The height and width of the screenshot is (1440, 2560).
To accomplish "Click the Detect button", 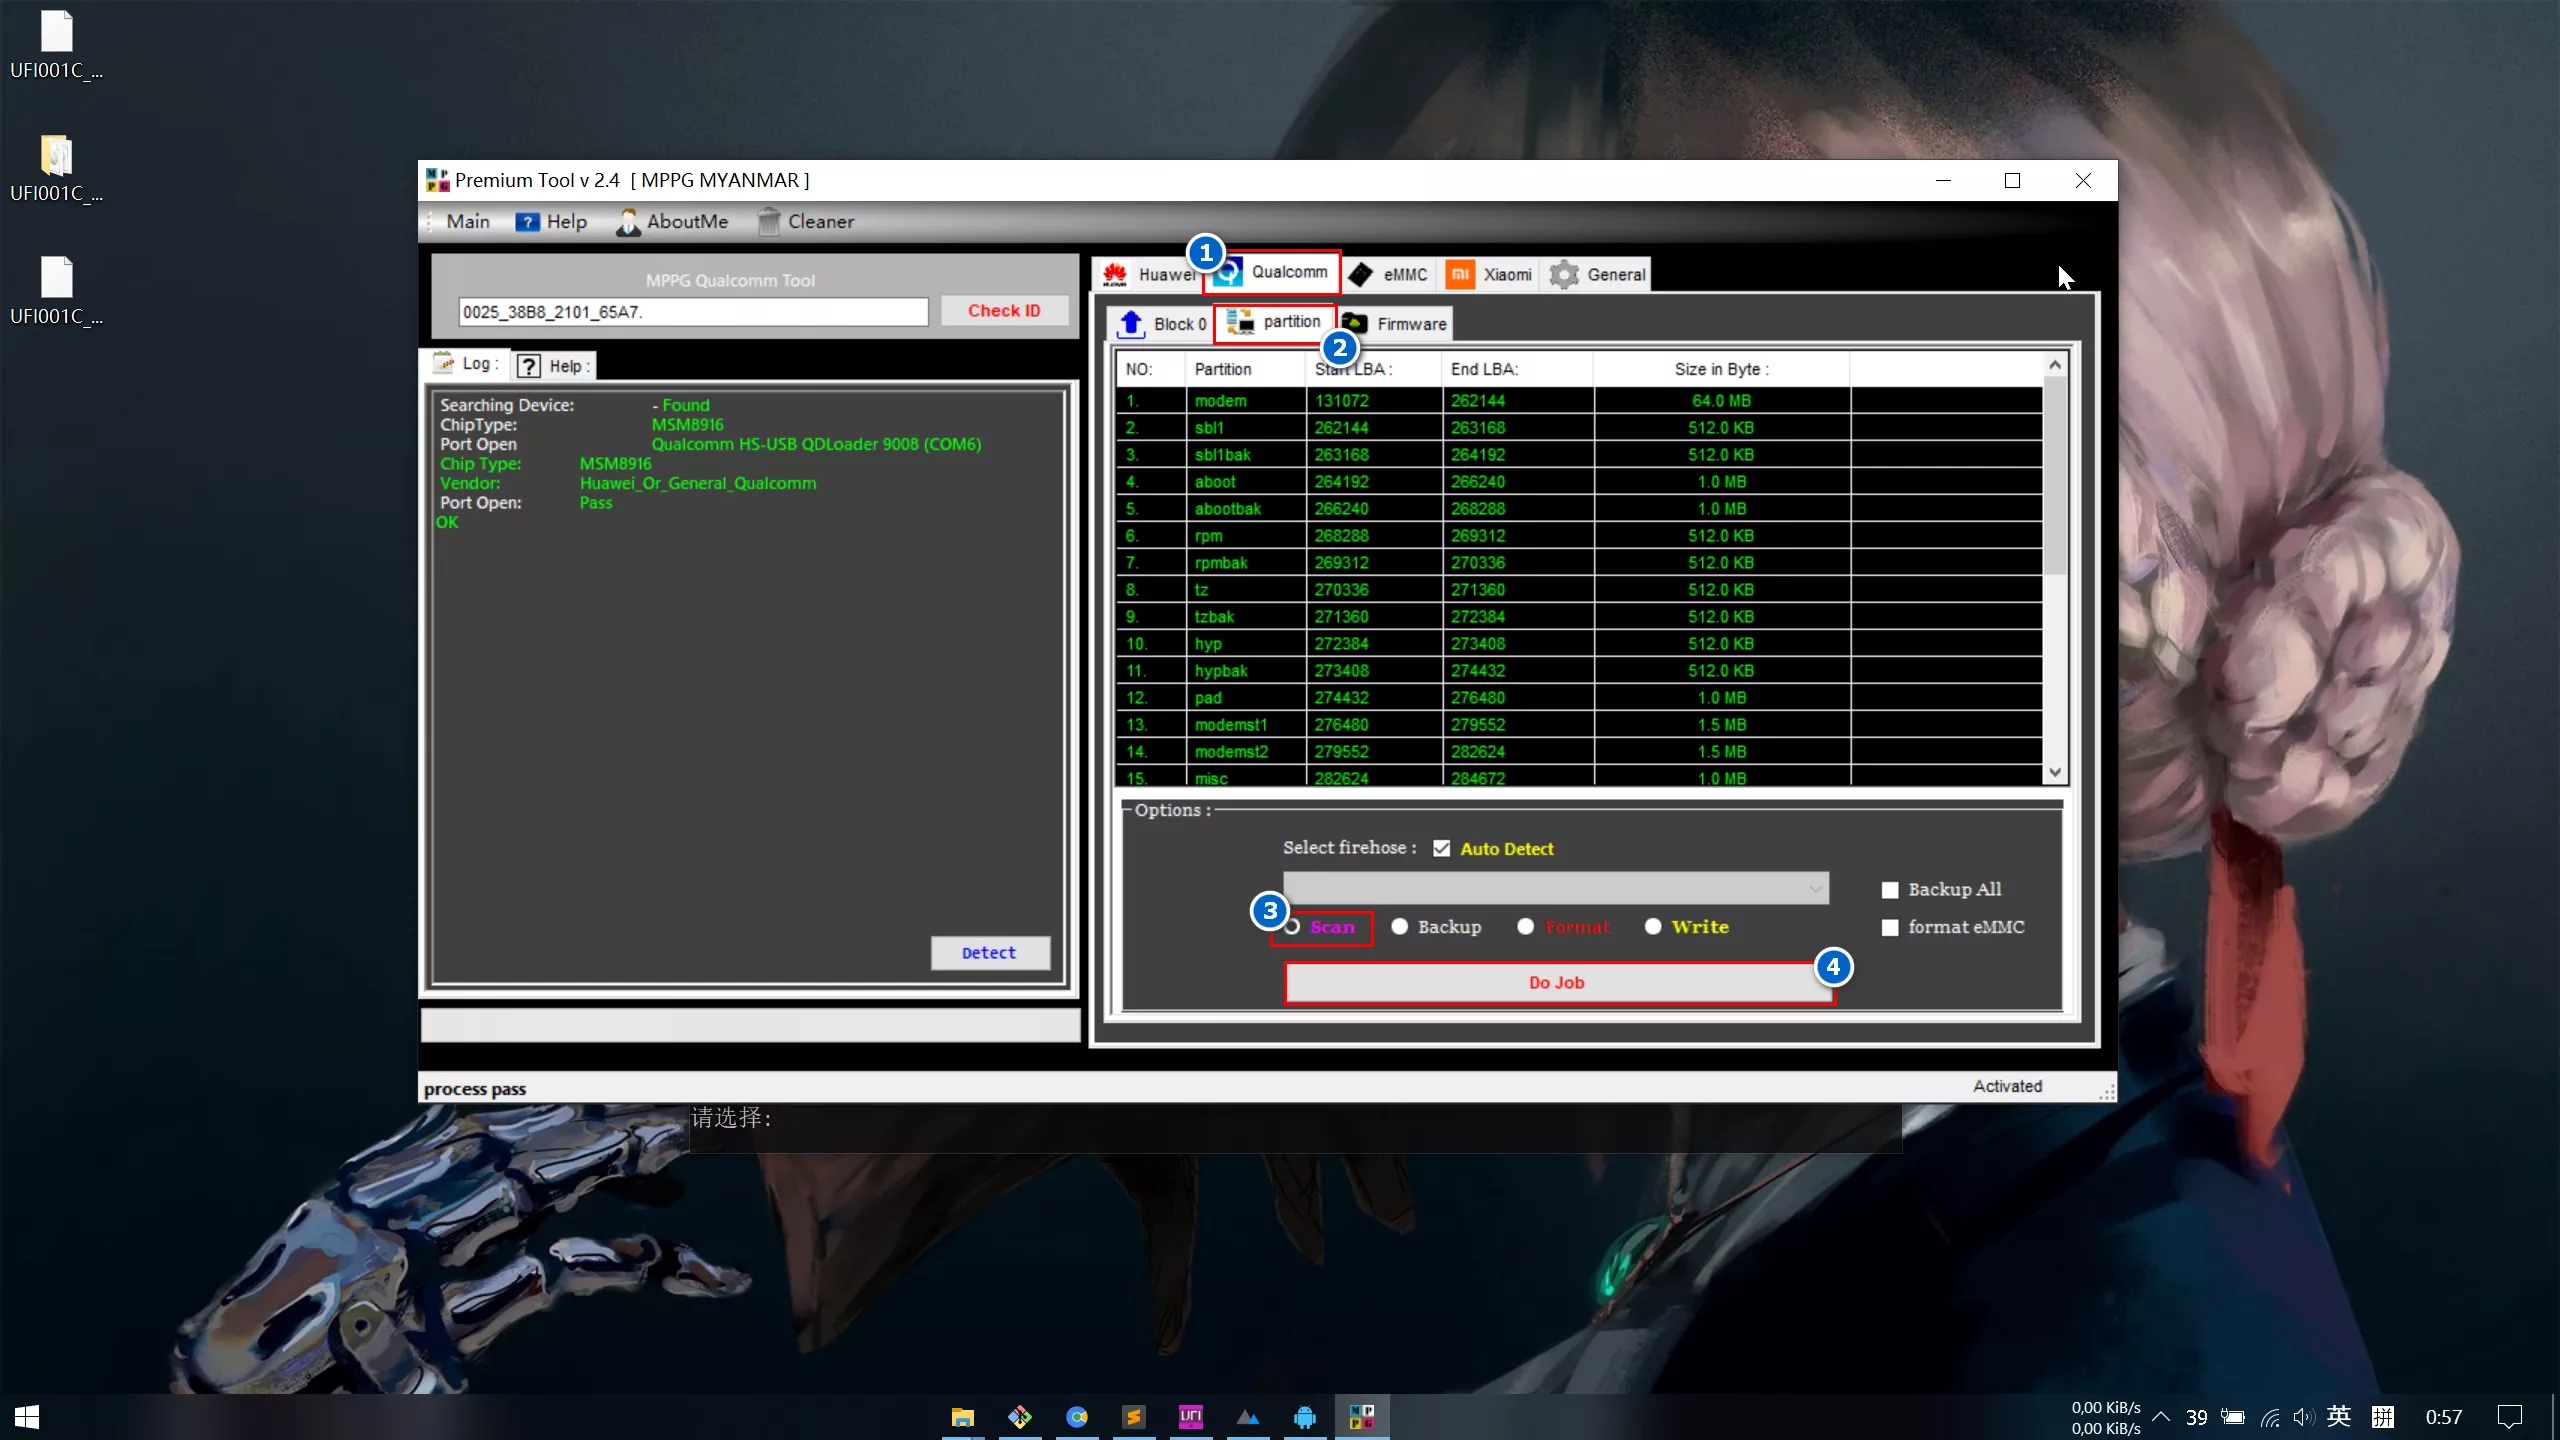I will [990, 953].
